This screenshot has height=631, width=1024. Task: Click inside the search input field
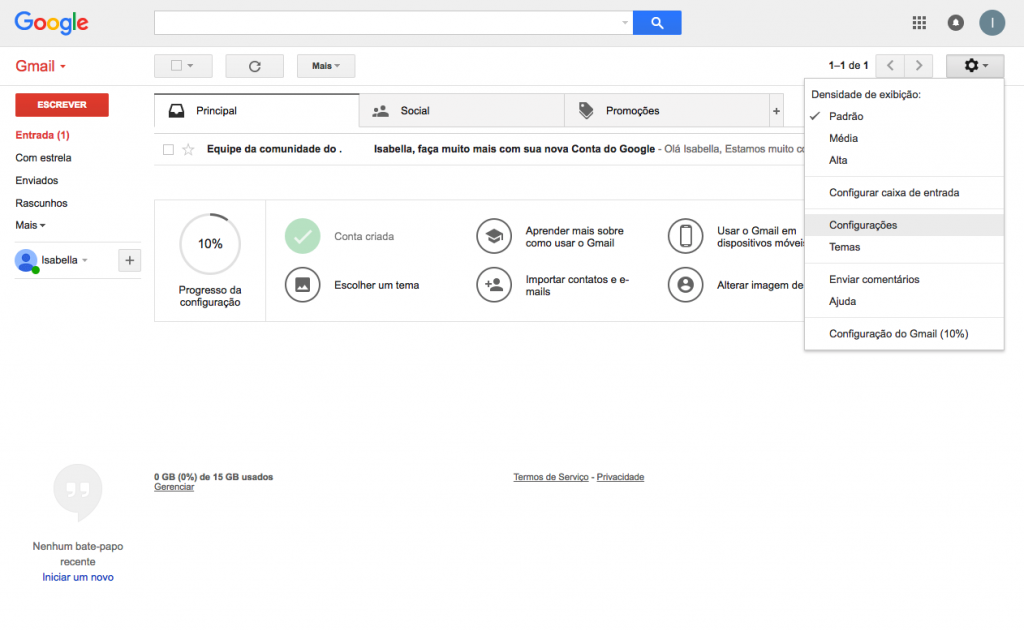(387, 23)
